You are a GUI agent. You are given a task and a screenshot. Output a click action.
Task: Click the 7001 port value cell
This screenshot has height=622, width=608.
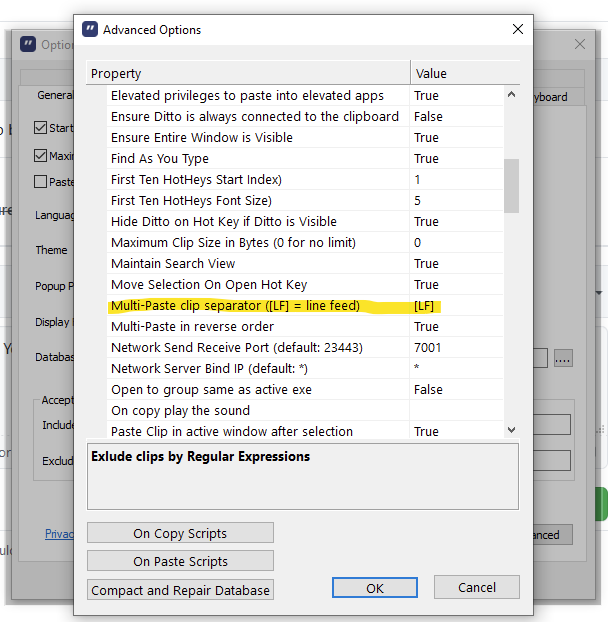click(x=456, y=348)
